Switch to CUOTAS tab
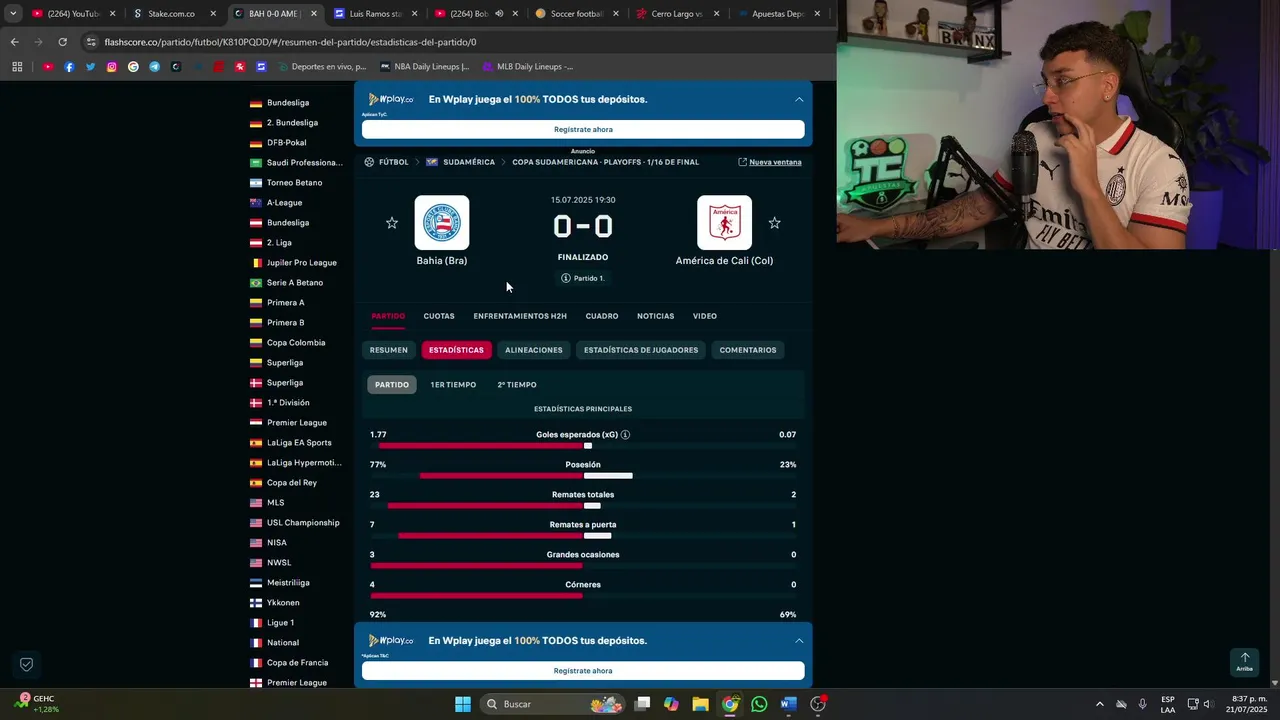This screenshot has height=720, width=1280. click(x=439, y=316)
